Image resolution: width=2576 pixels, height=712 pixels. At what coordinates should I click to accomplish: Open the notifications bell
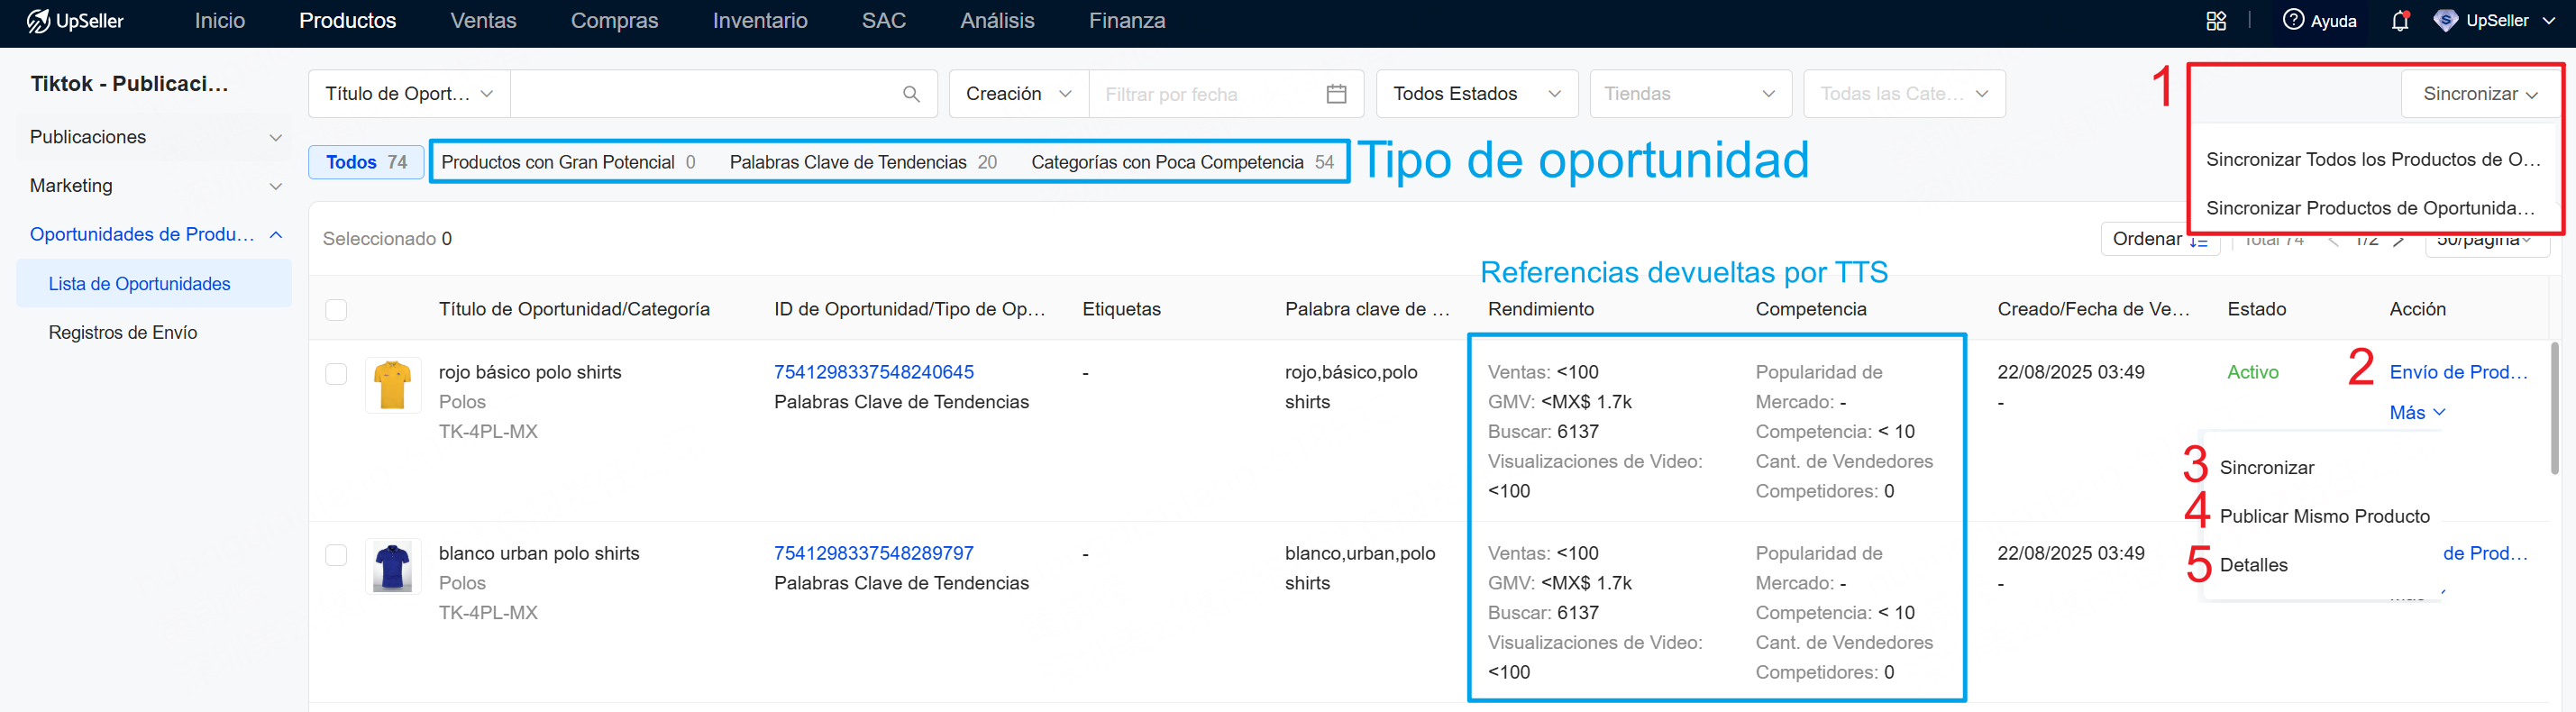[2400, 21]
